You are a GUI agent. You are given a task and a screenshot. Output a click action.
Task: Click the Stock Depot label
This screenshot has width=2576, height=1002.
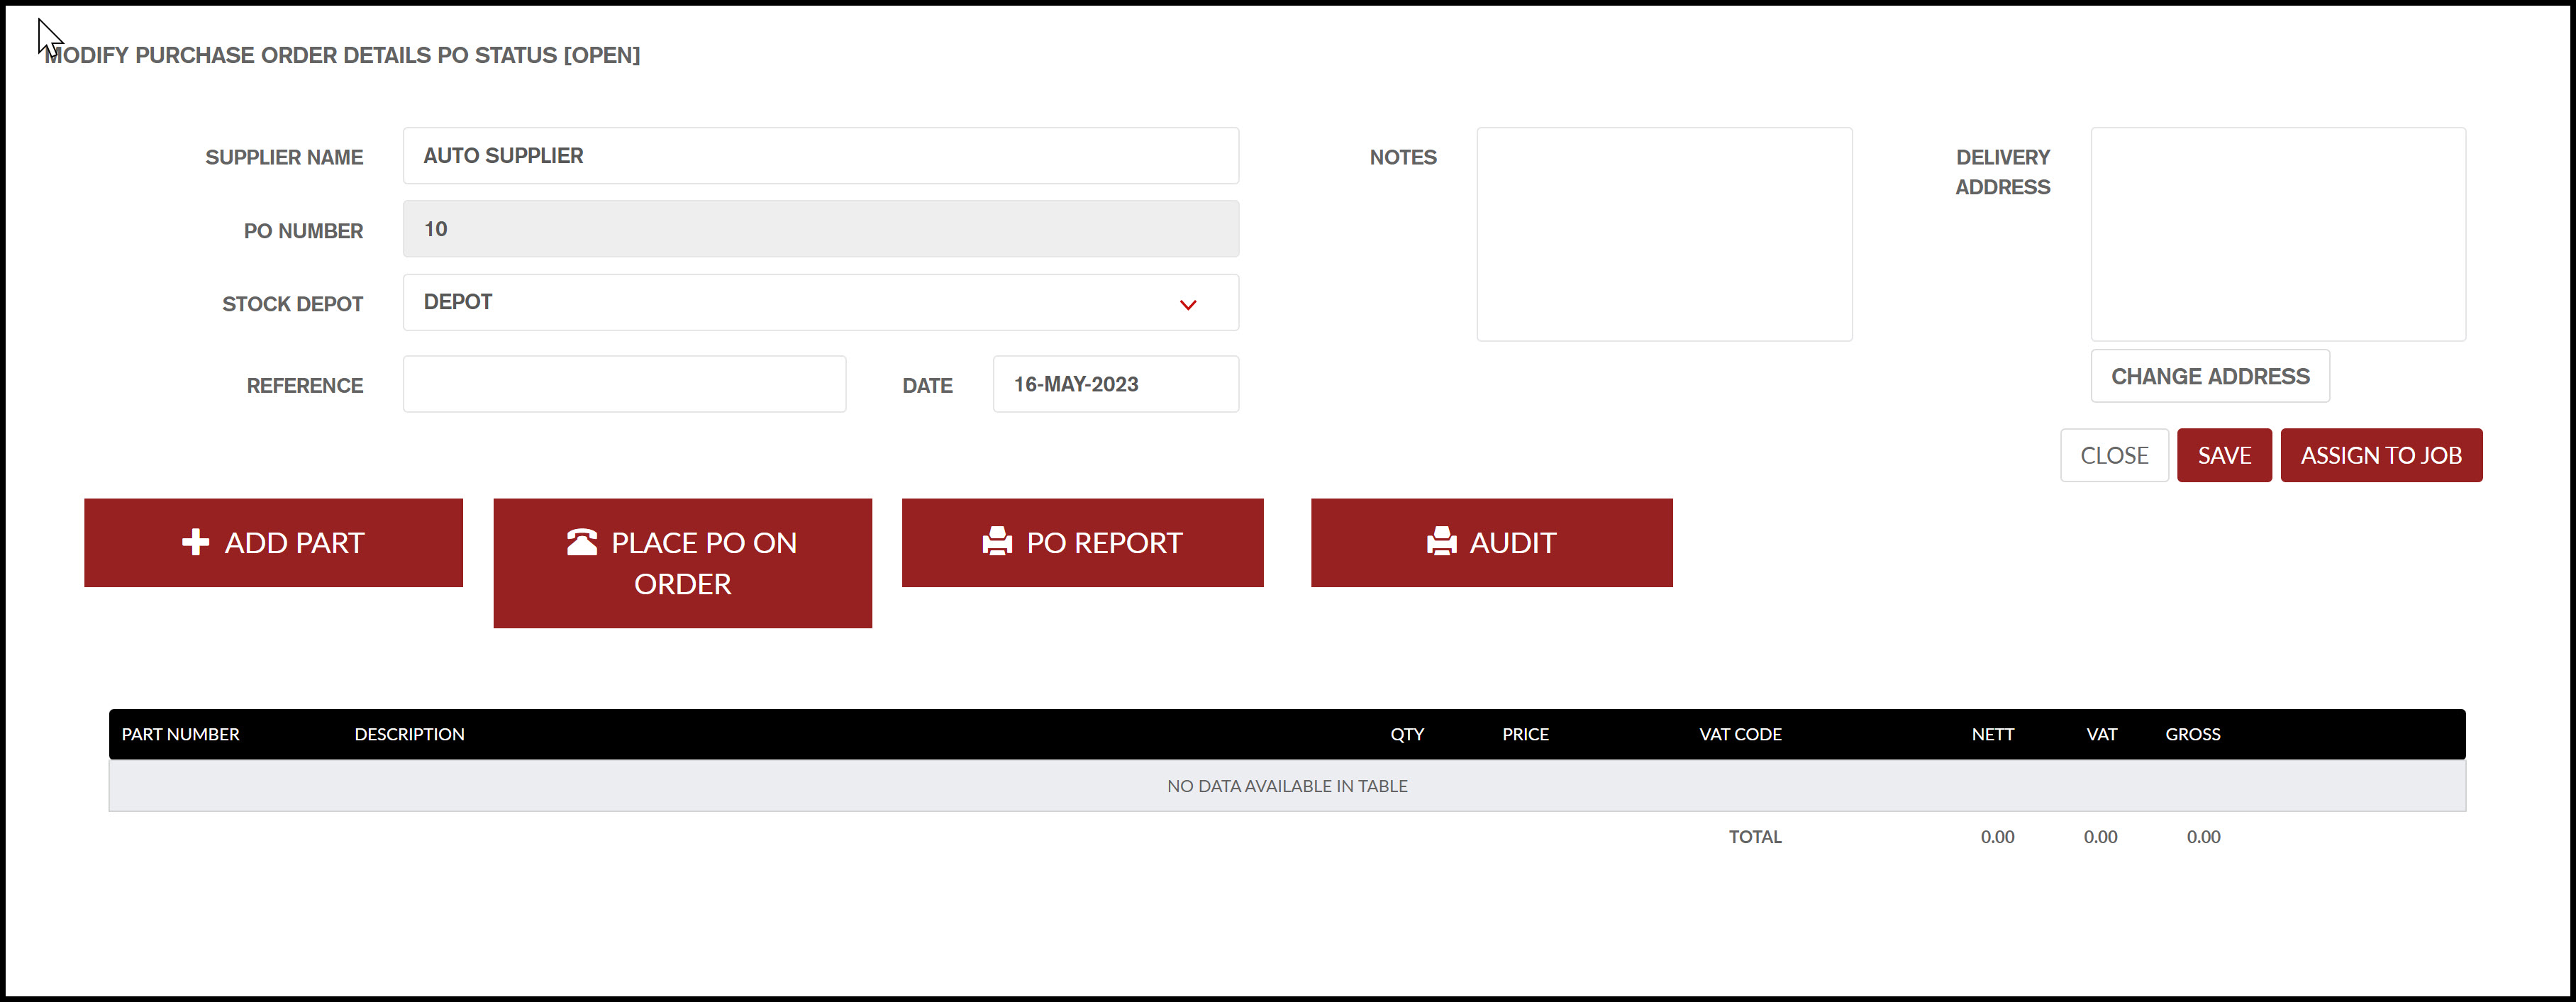[292, 304]
